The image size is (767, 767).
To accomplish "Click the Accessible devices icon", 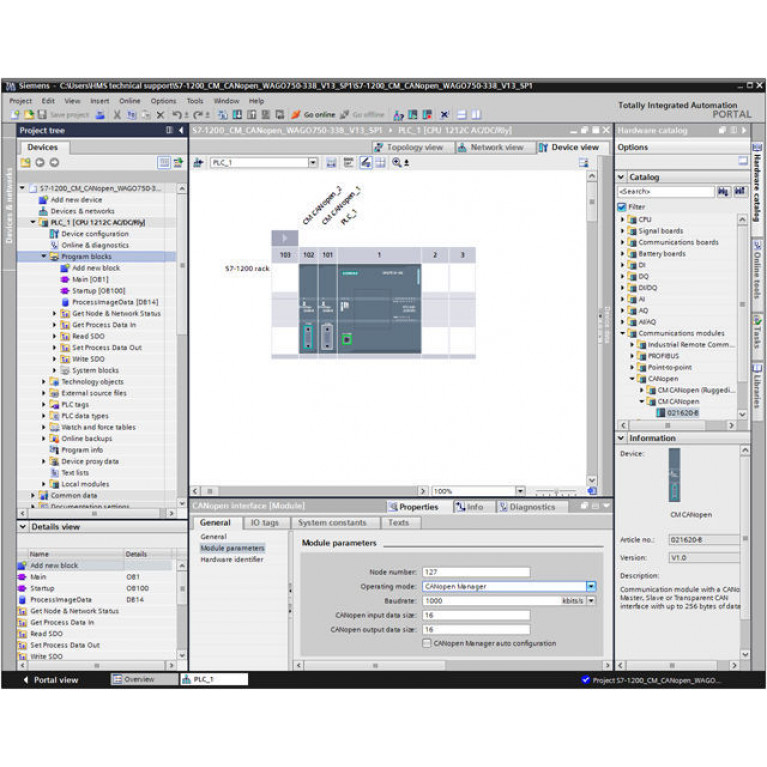I will tap(398, 115).
